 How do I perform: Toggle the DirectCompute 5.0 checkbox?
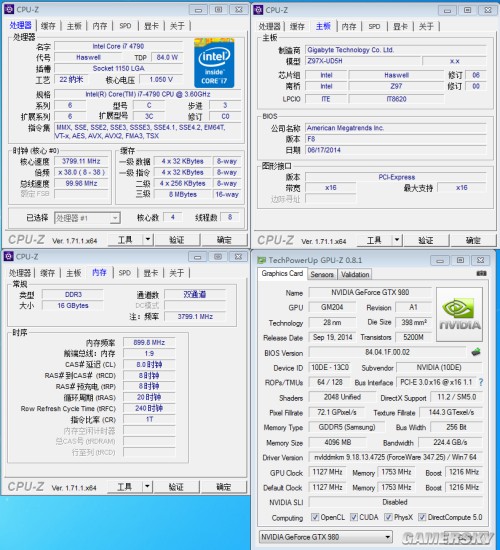tap(422, 517)
